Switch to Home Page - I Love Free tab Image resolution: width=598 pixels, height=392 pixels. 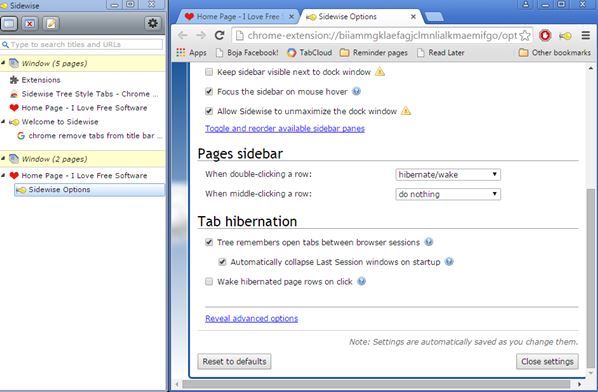point(238,17)
